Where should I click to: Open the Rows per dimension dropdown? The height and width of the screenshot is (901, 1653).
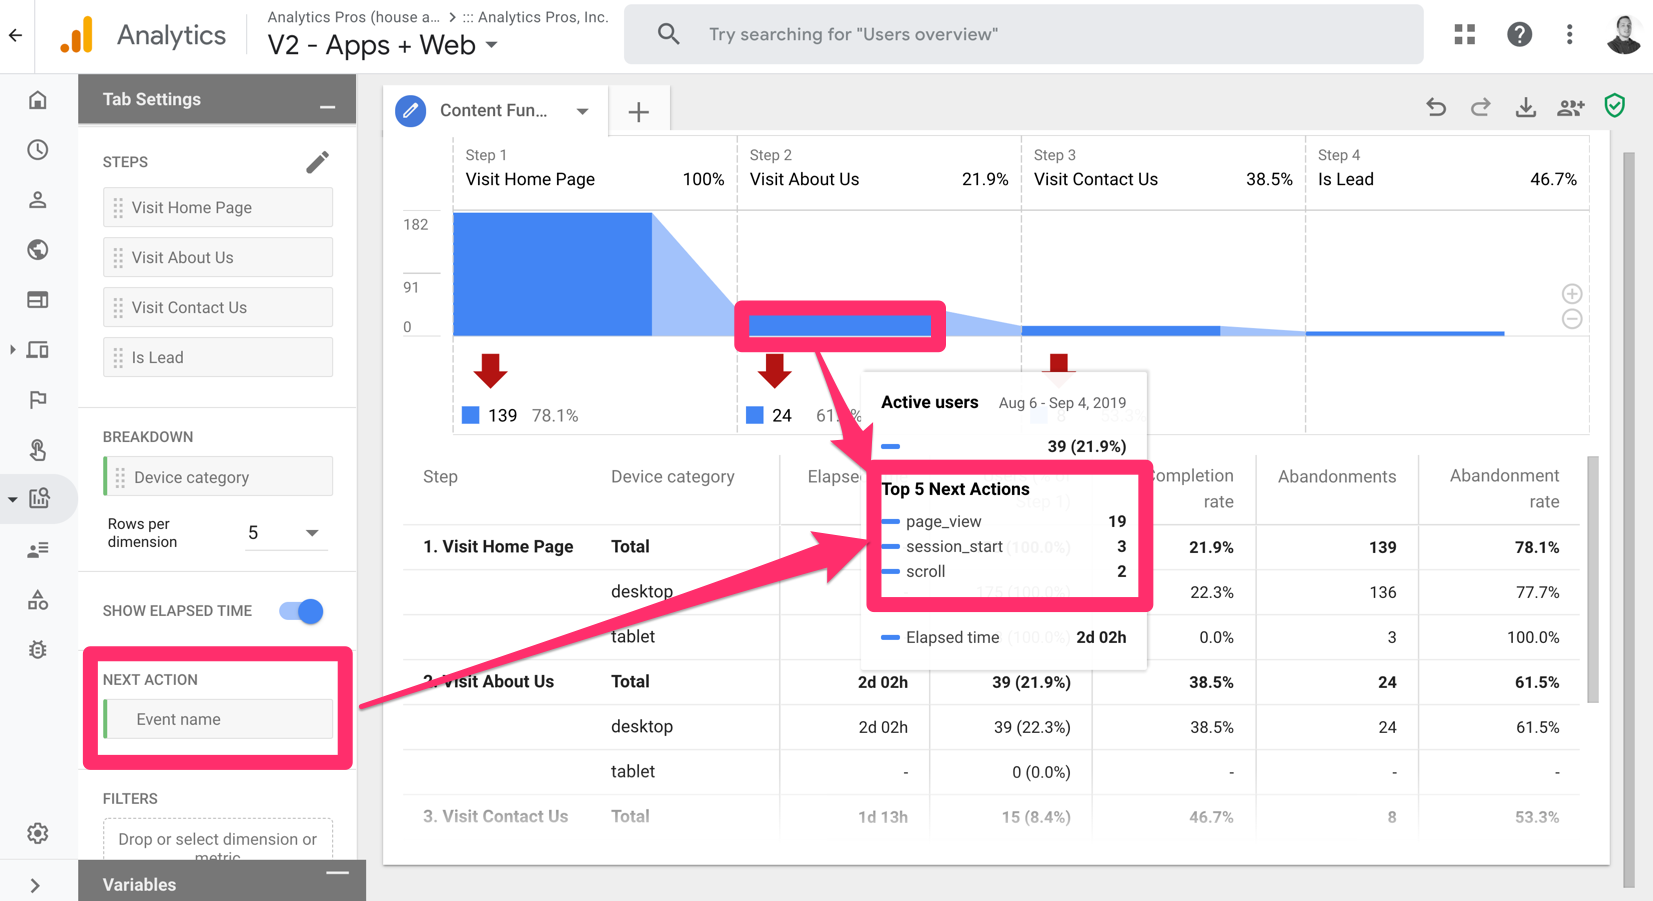click(311, 532)
